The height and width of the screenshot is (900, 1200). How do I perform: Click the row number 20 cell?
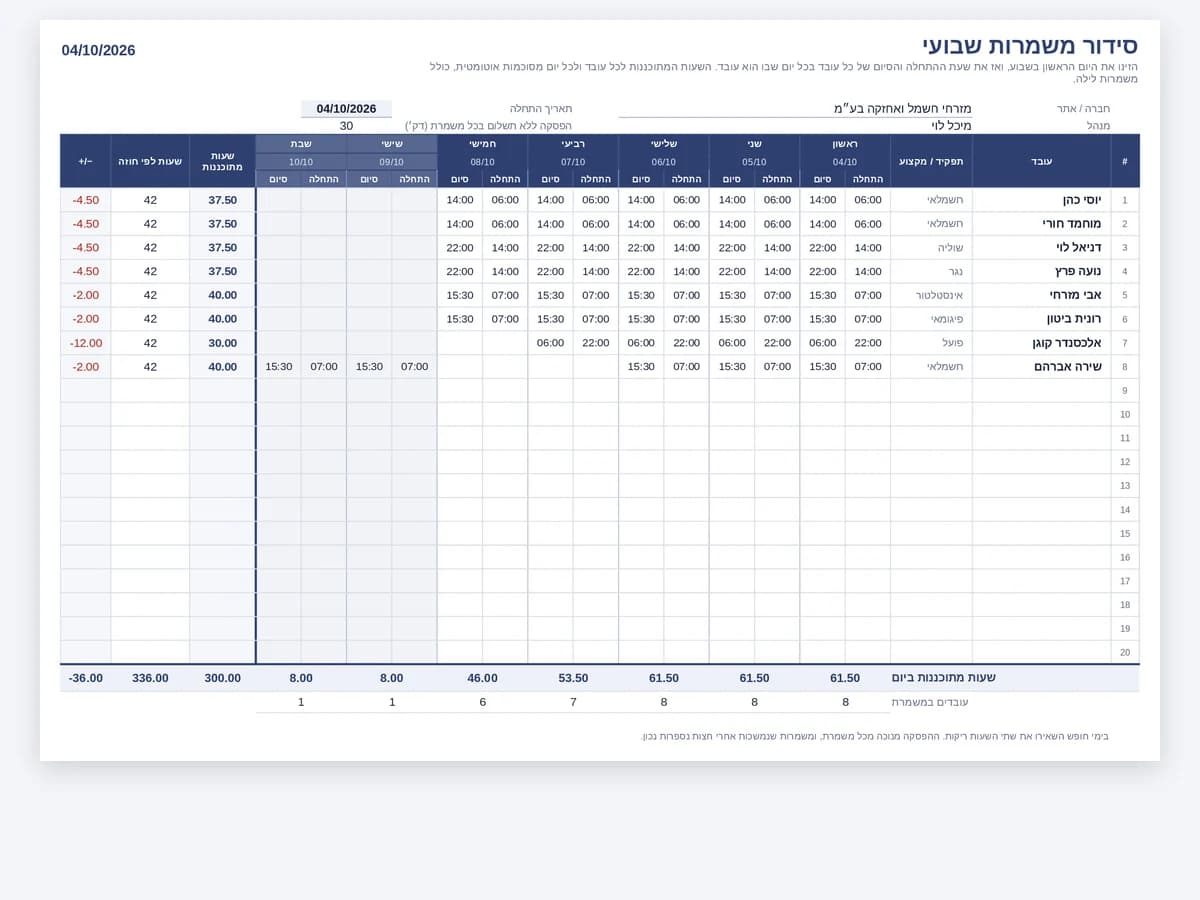pos(1125,653)
